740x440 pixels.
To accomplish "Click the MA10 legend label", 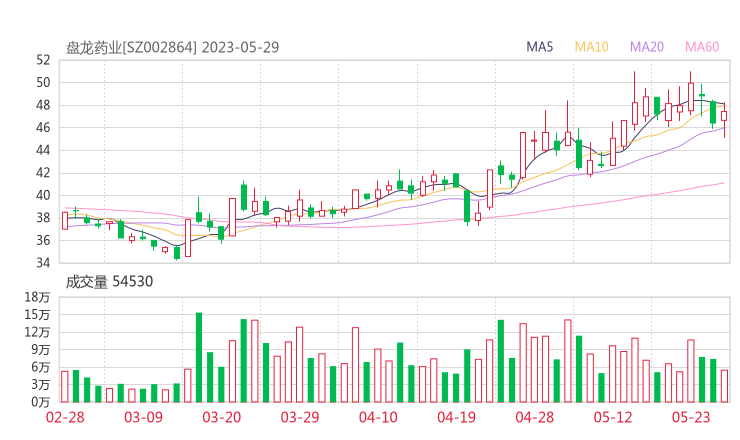I will [591, 47].
